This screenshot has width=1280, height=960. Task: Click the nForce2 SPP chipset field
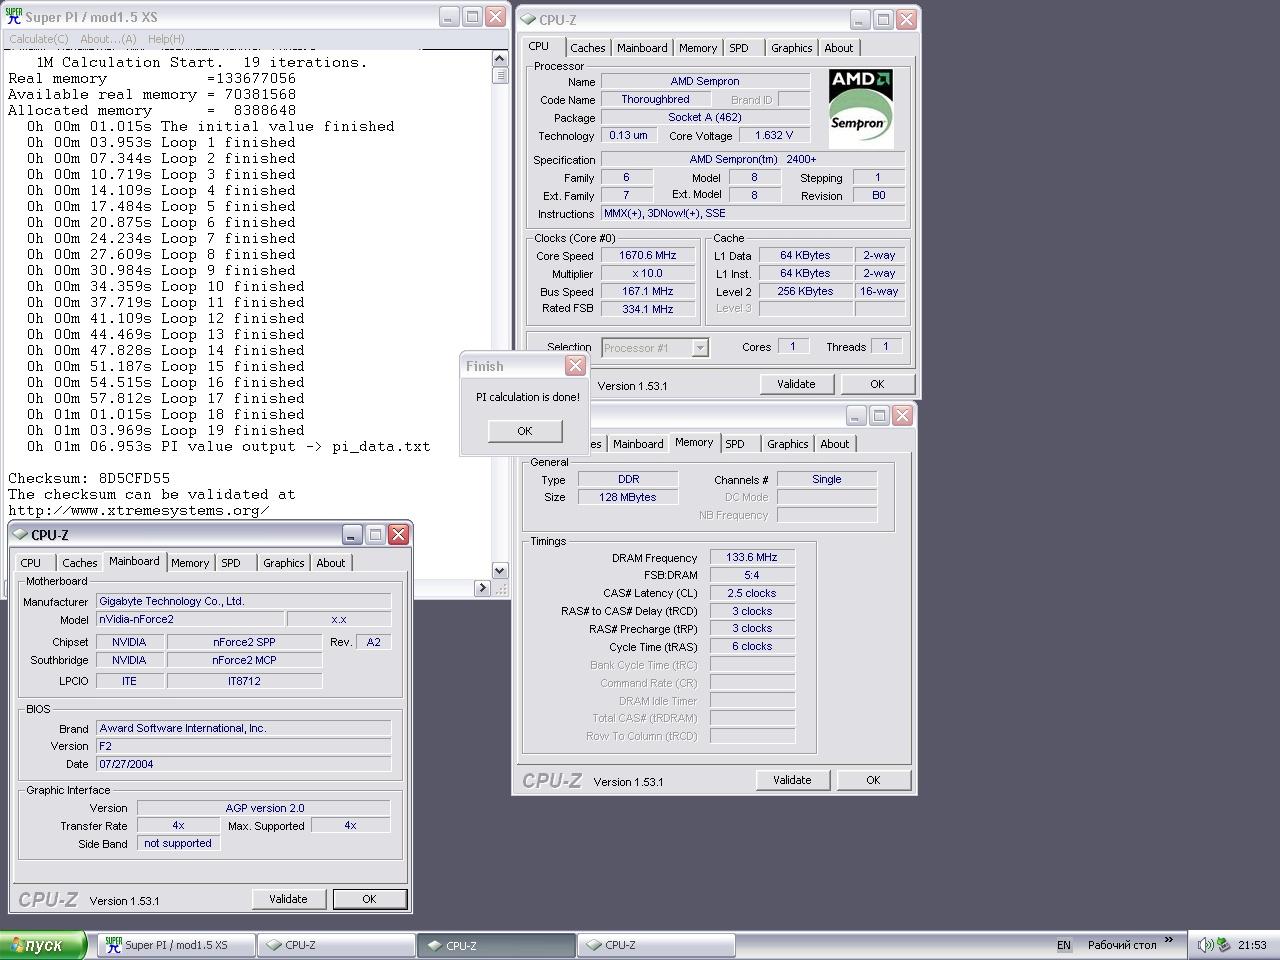244,642
